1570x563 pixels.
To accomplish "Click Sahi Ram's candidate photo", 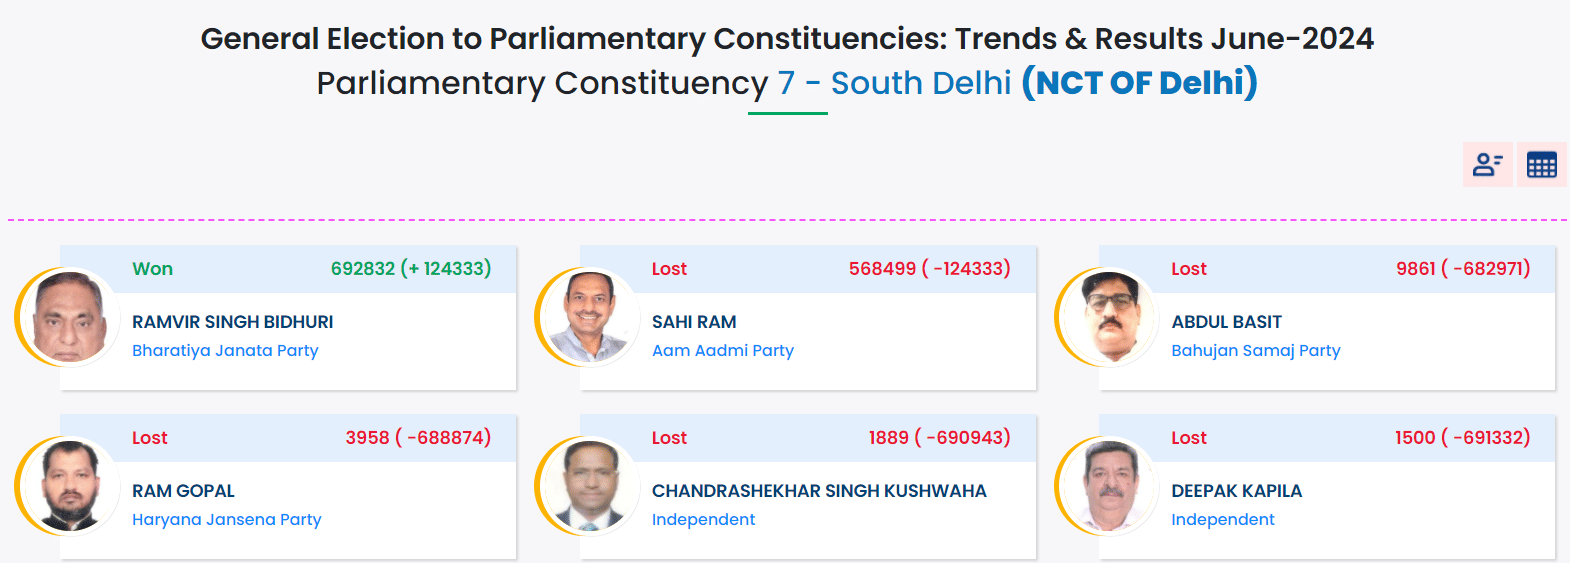I will coord(588,317).
